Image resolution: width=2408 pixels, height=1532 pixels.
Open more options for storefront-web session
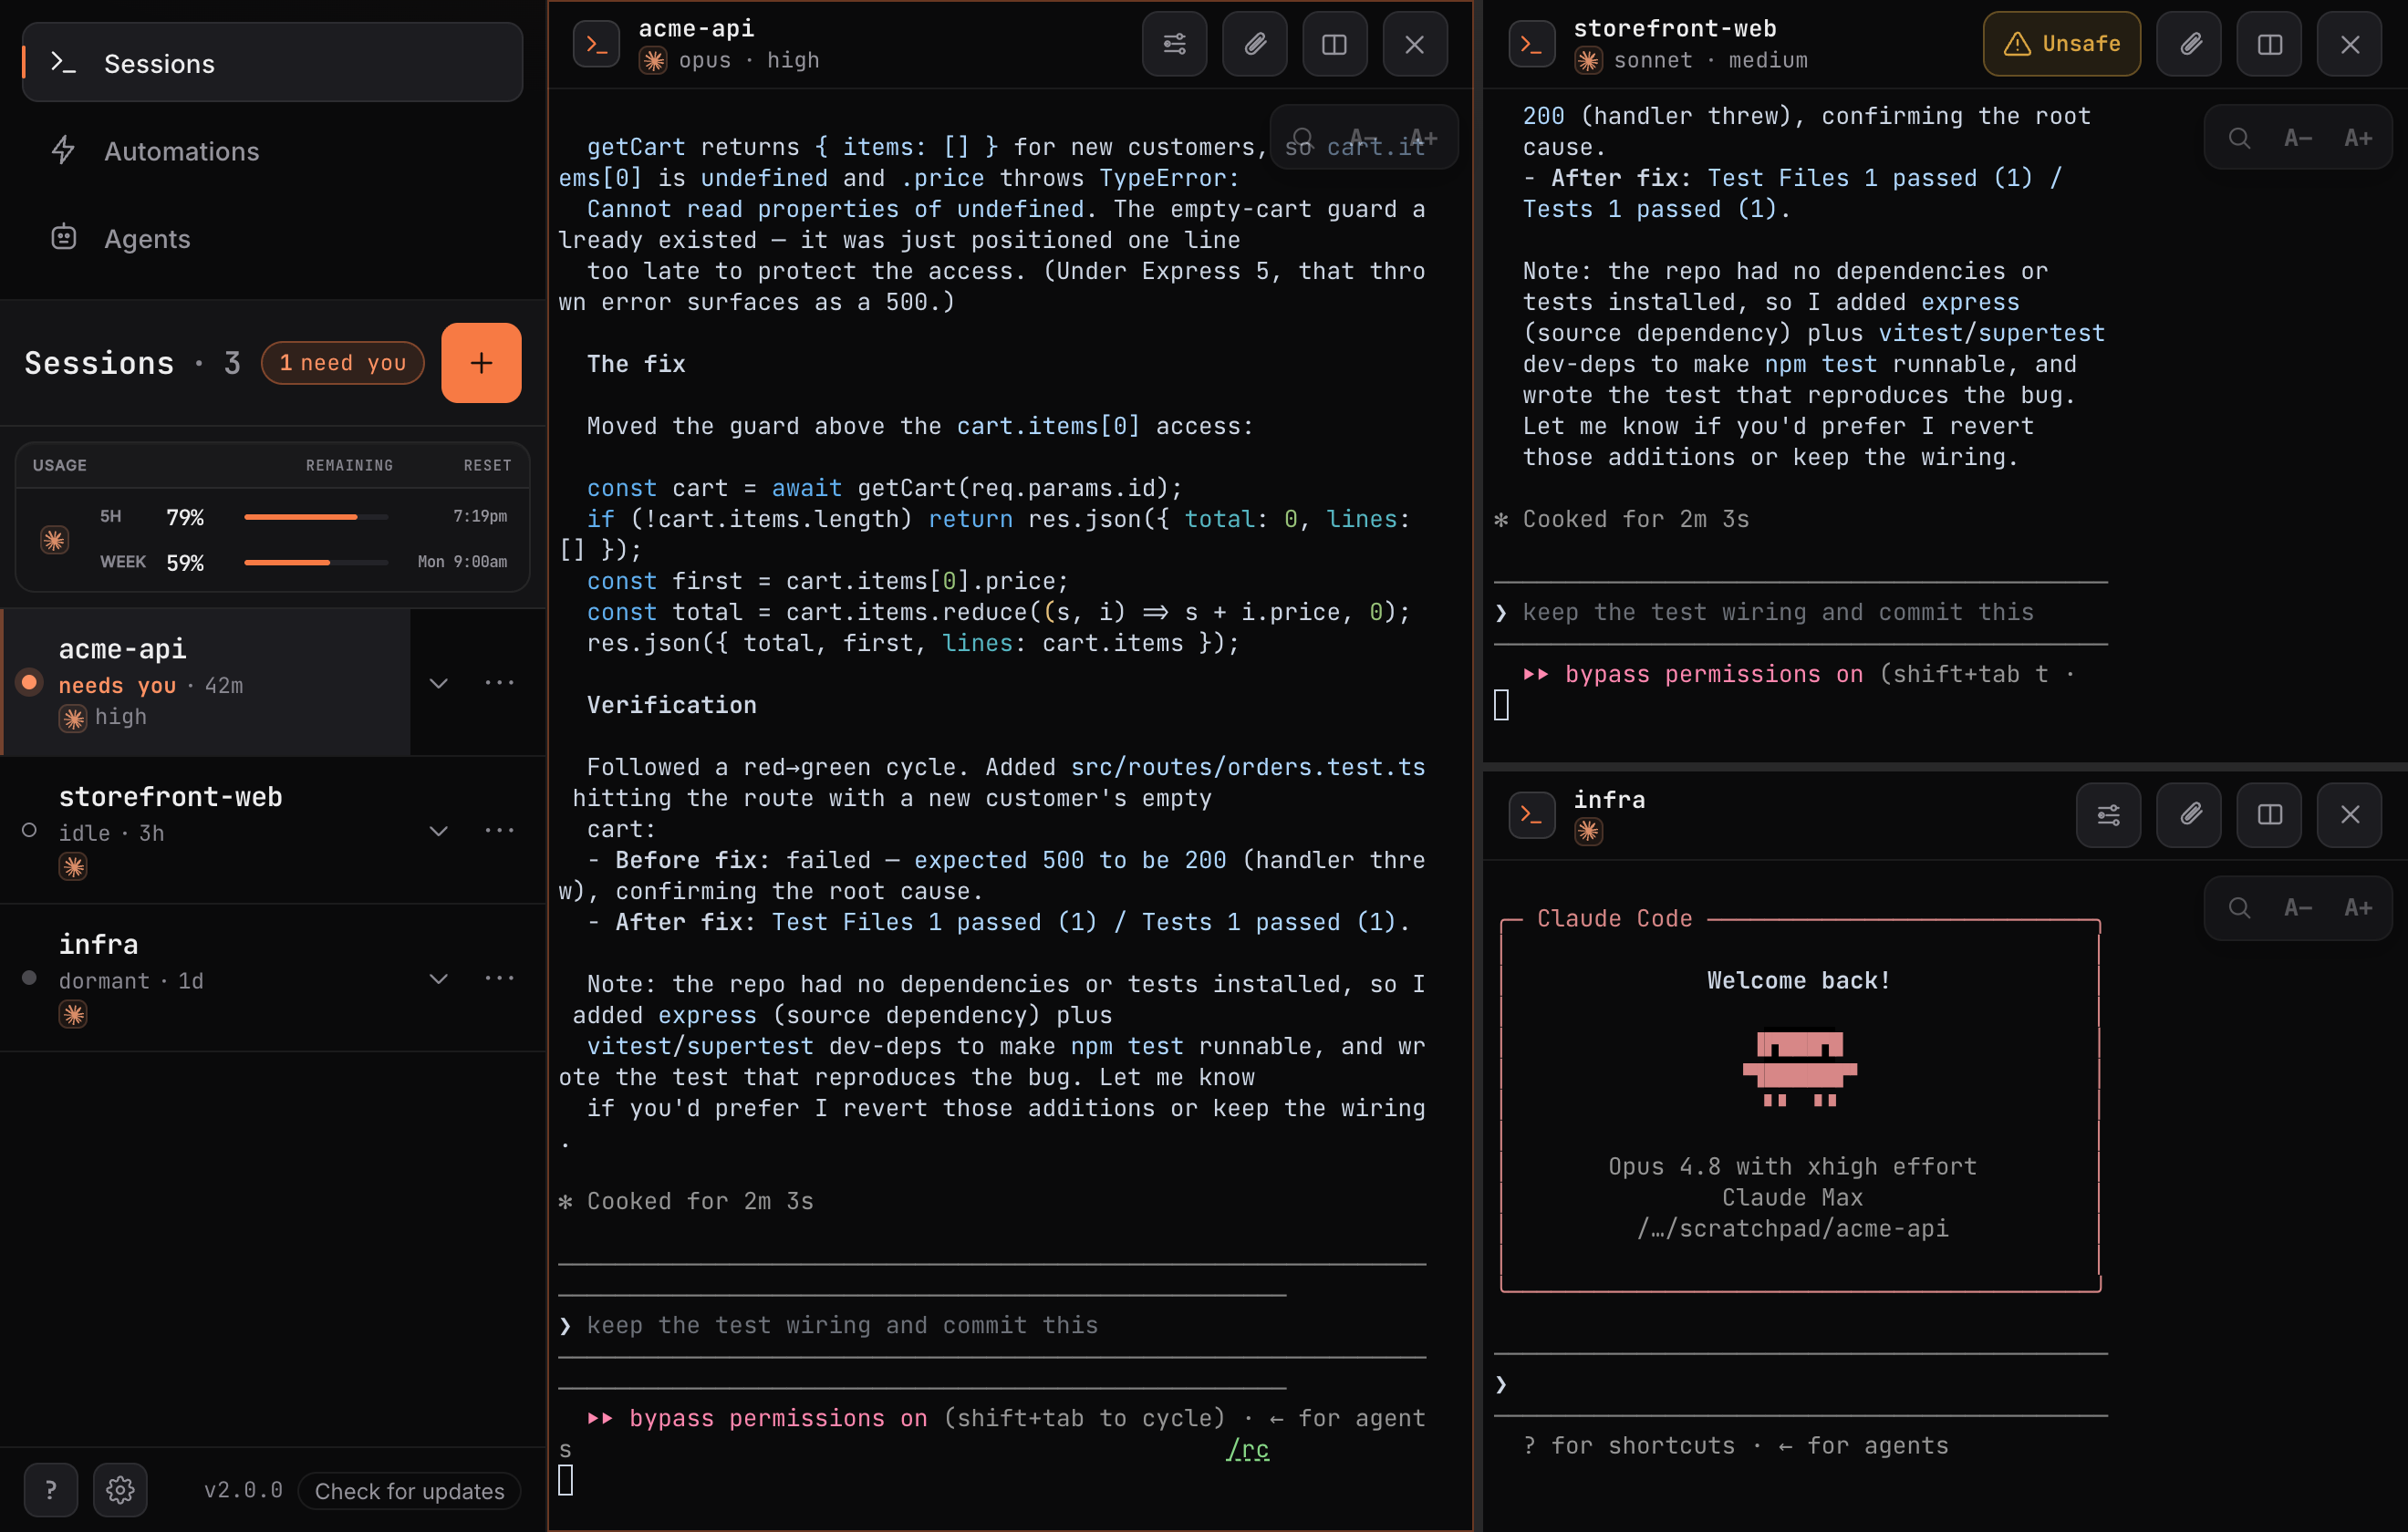(x=499, y=831)
